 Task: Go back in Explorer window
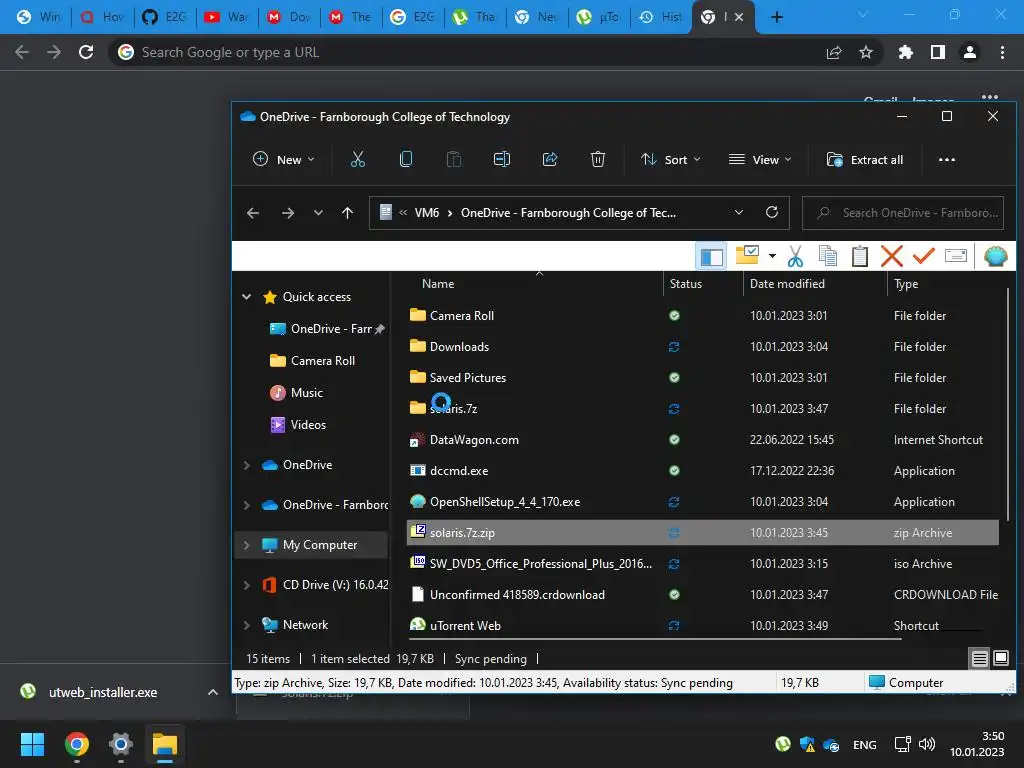pyautogui.click(x=253, y=213)
